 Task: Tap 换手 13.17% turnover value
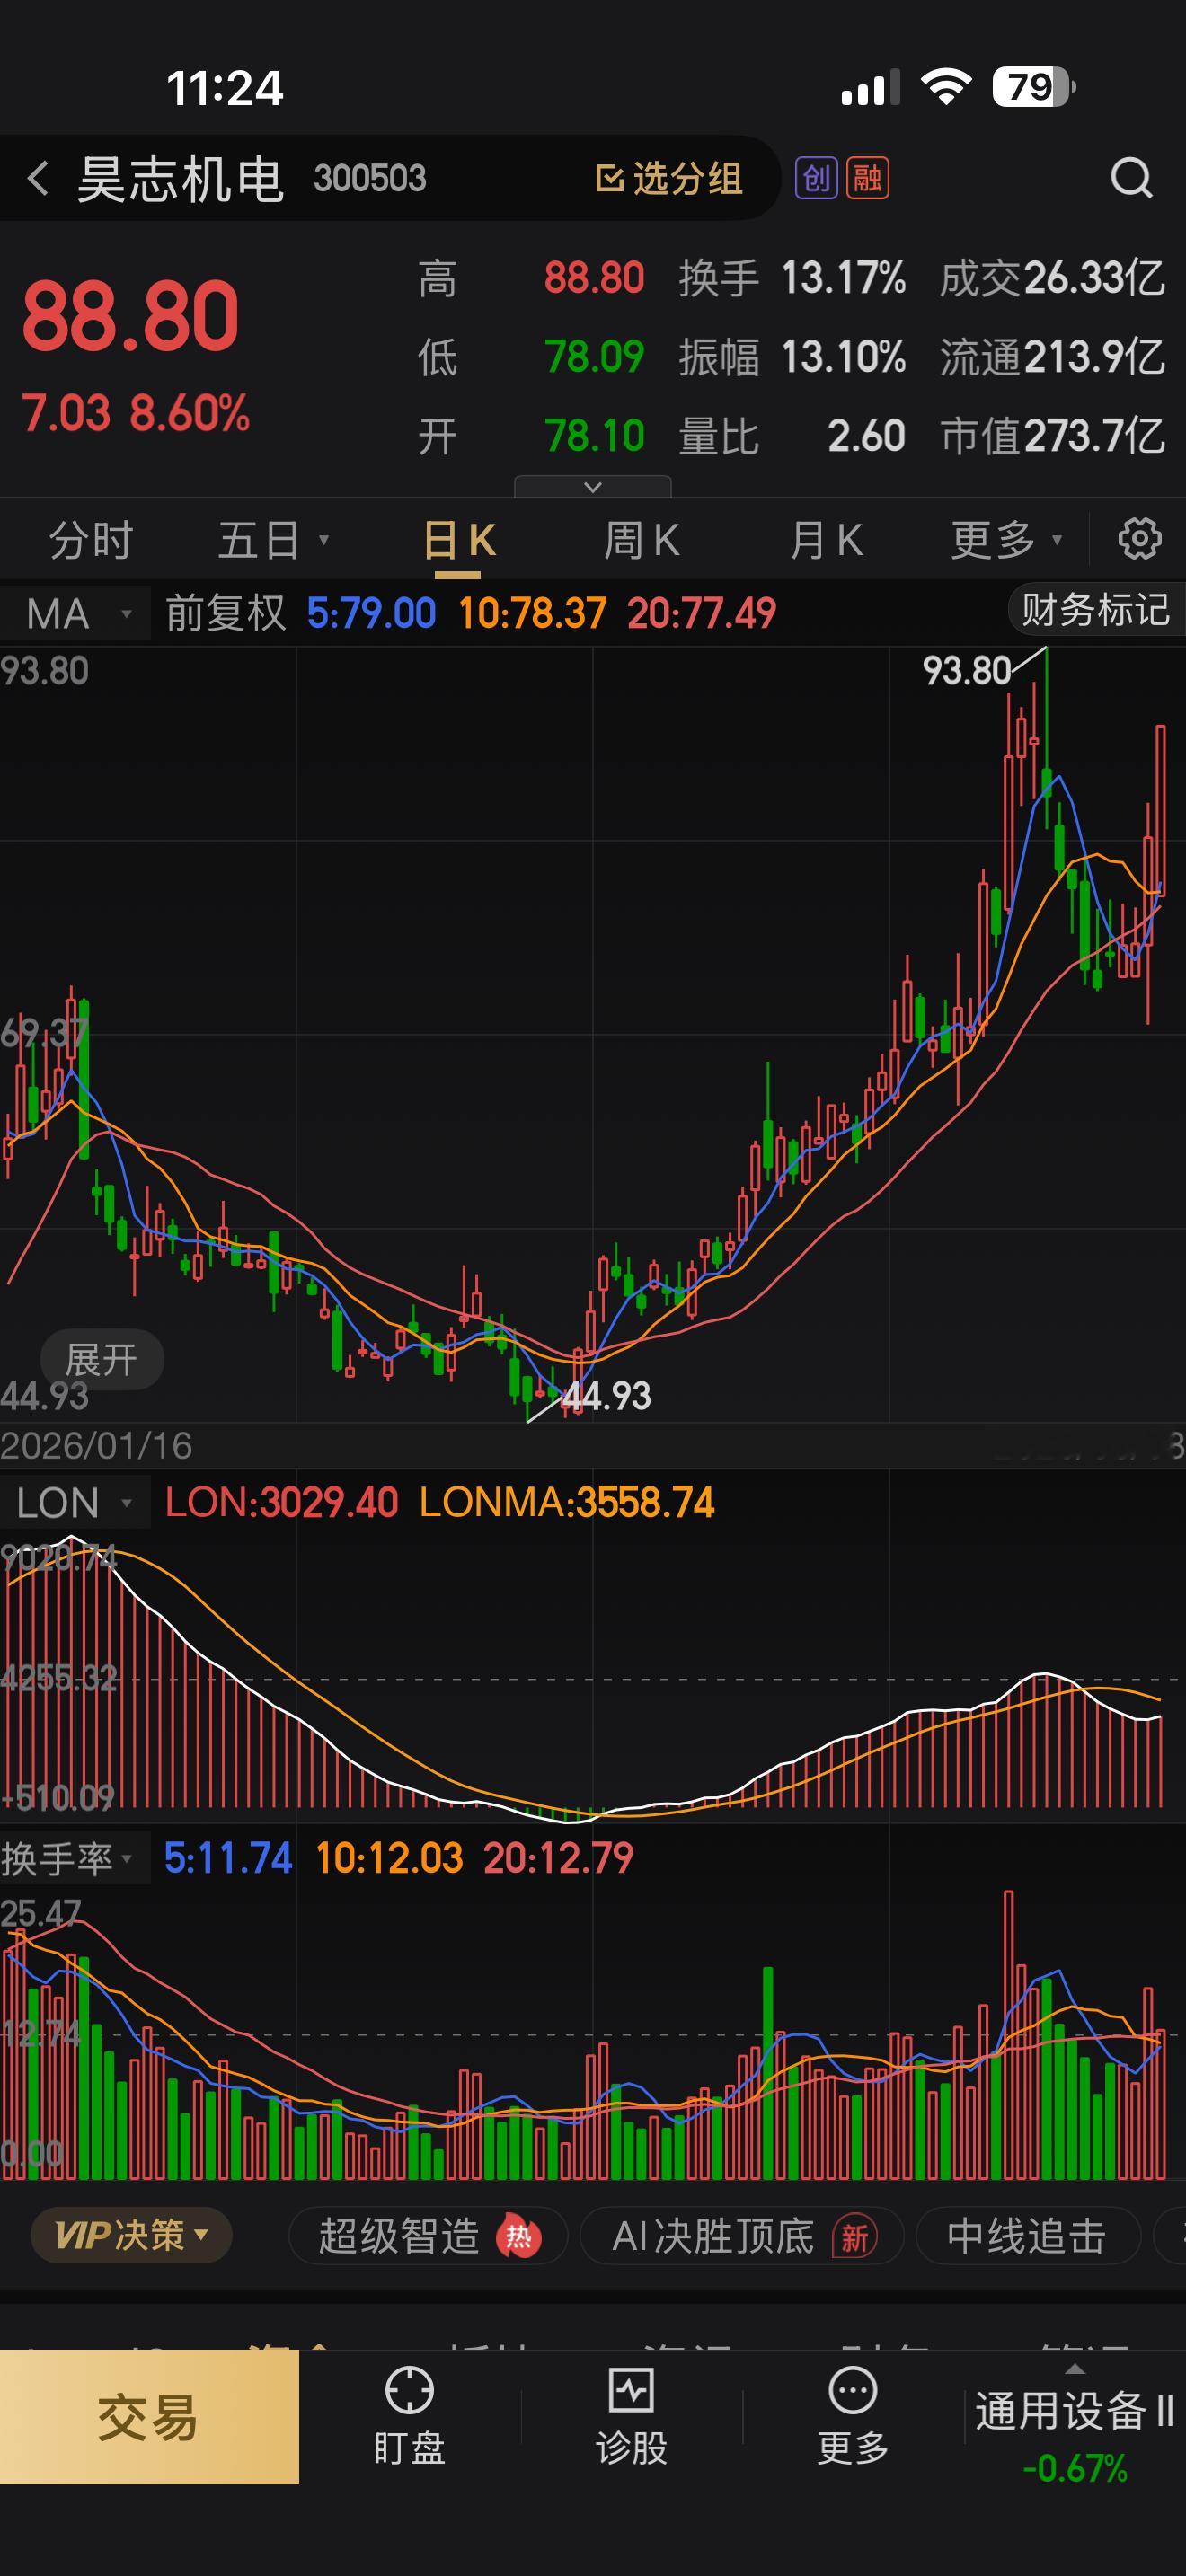(x=792, y=278)
